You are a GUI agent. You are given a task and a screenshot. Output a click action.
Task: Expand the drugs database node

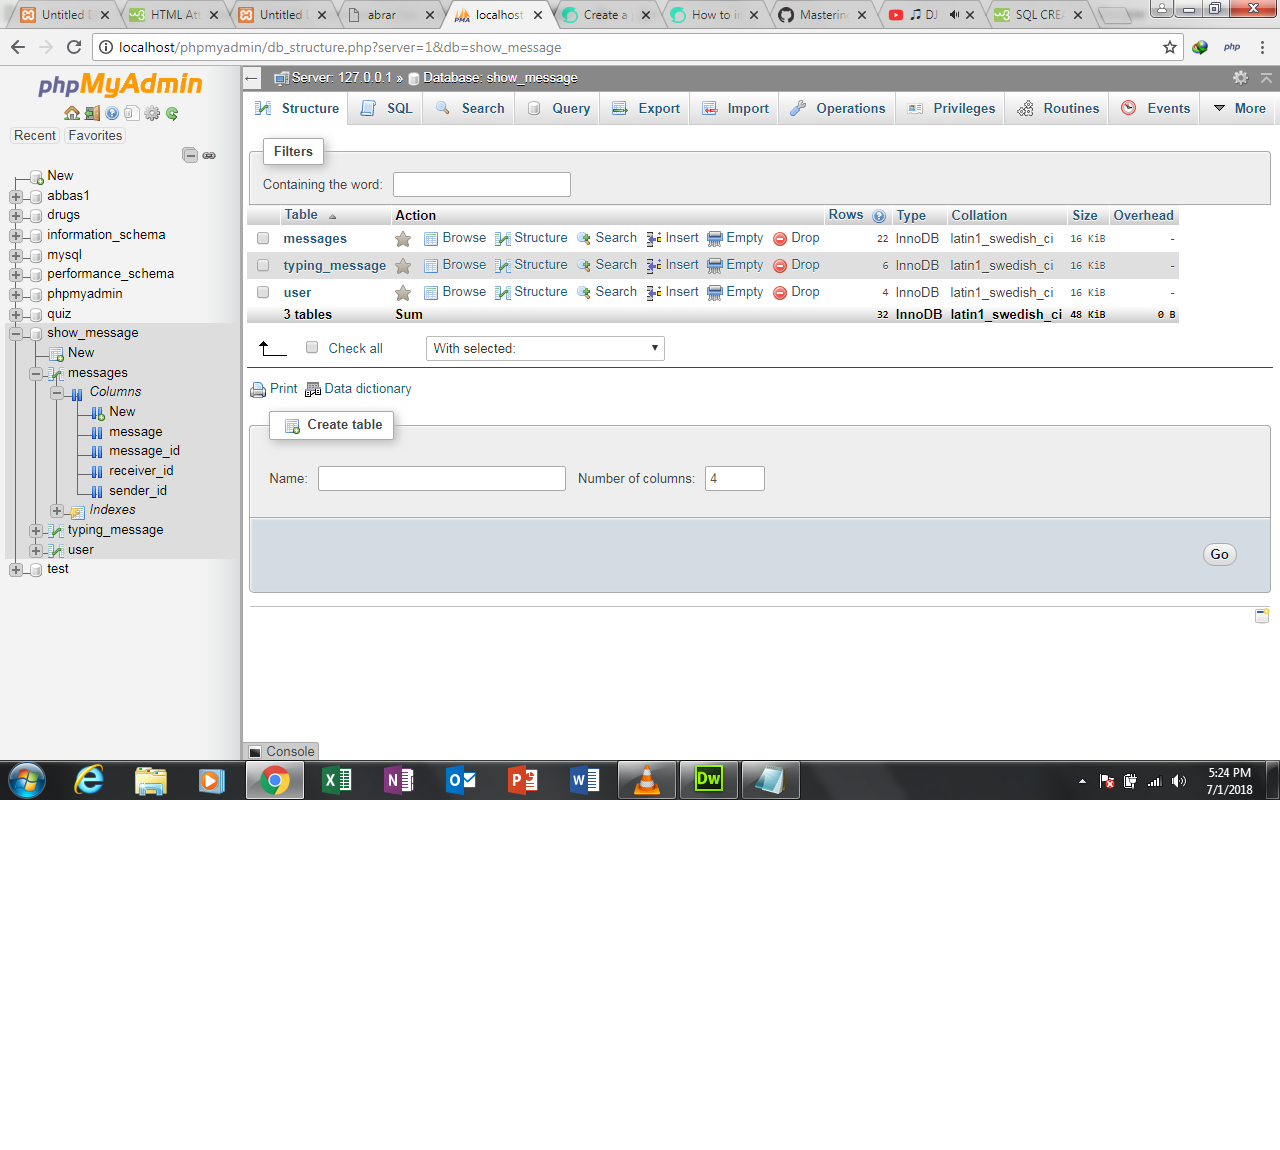tap(16, 216)
